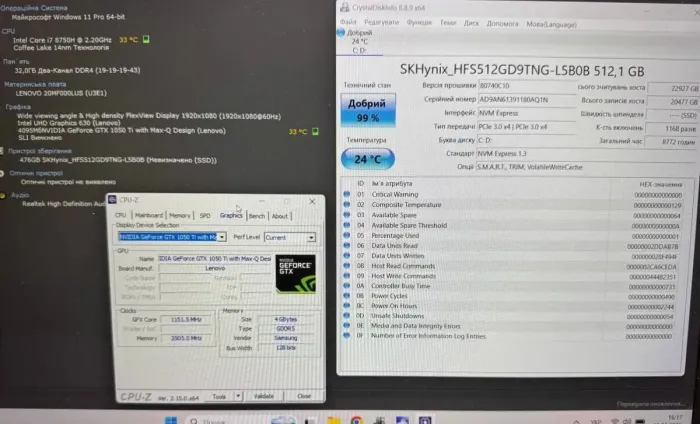The height and width of the screenshot is (424, 700).
Task: Click the blue health dot above the disk tab
Action: tap(341, 33)
